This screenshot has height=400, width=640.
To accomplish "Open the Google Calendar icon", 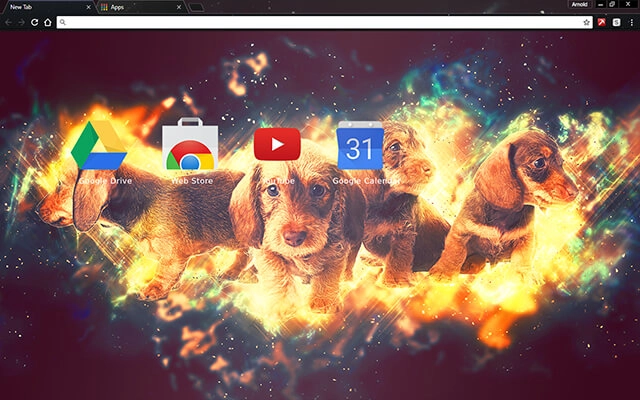I will 360,145.
